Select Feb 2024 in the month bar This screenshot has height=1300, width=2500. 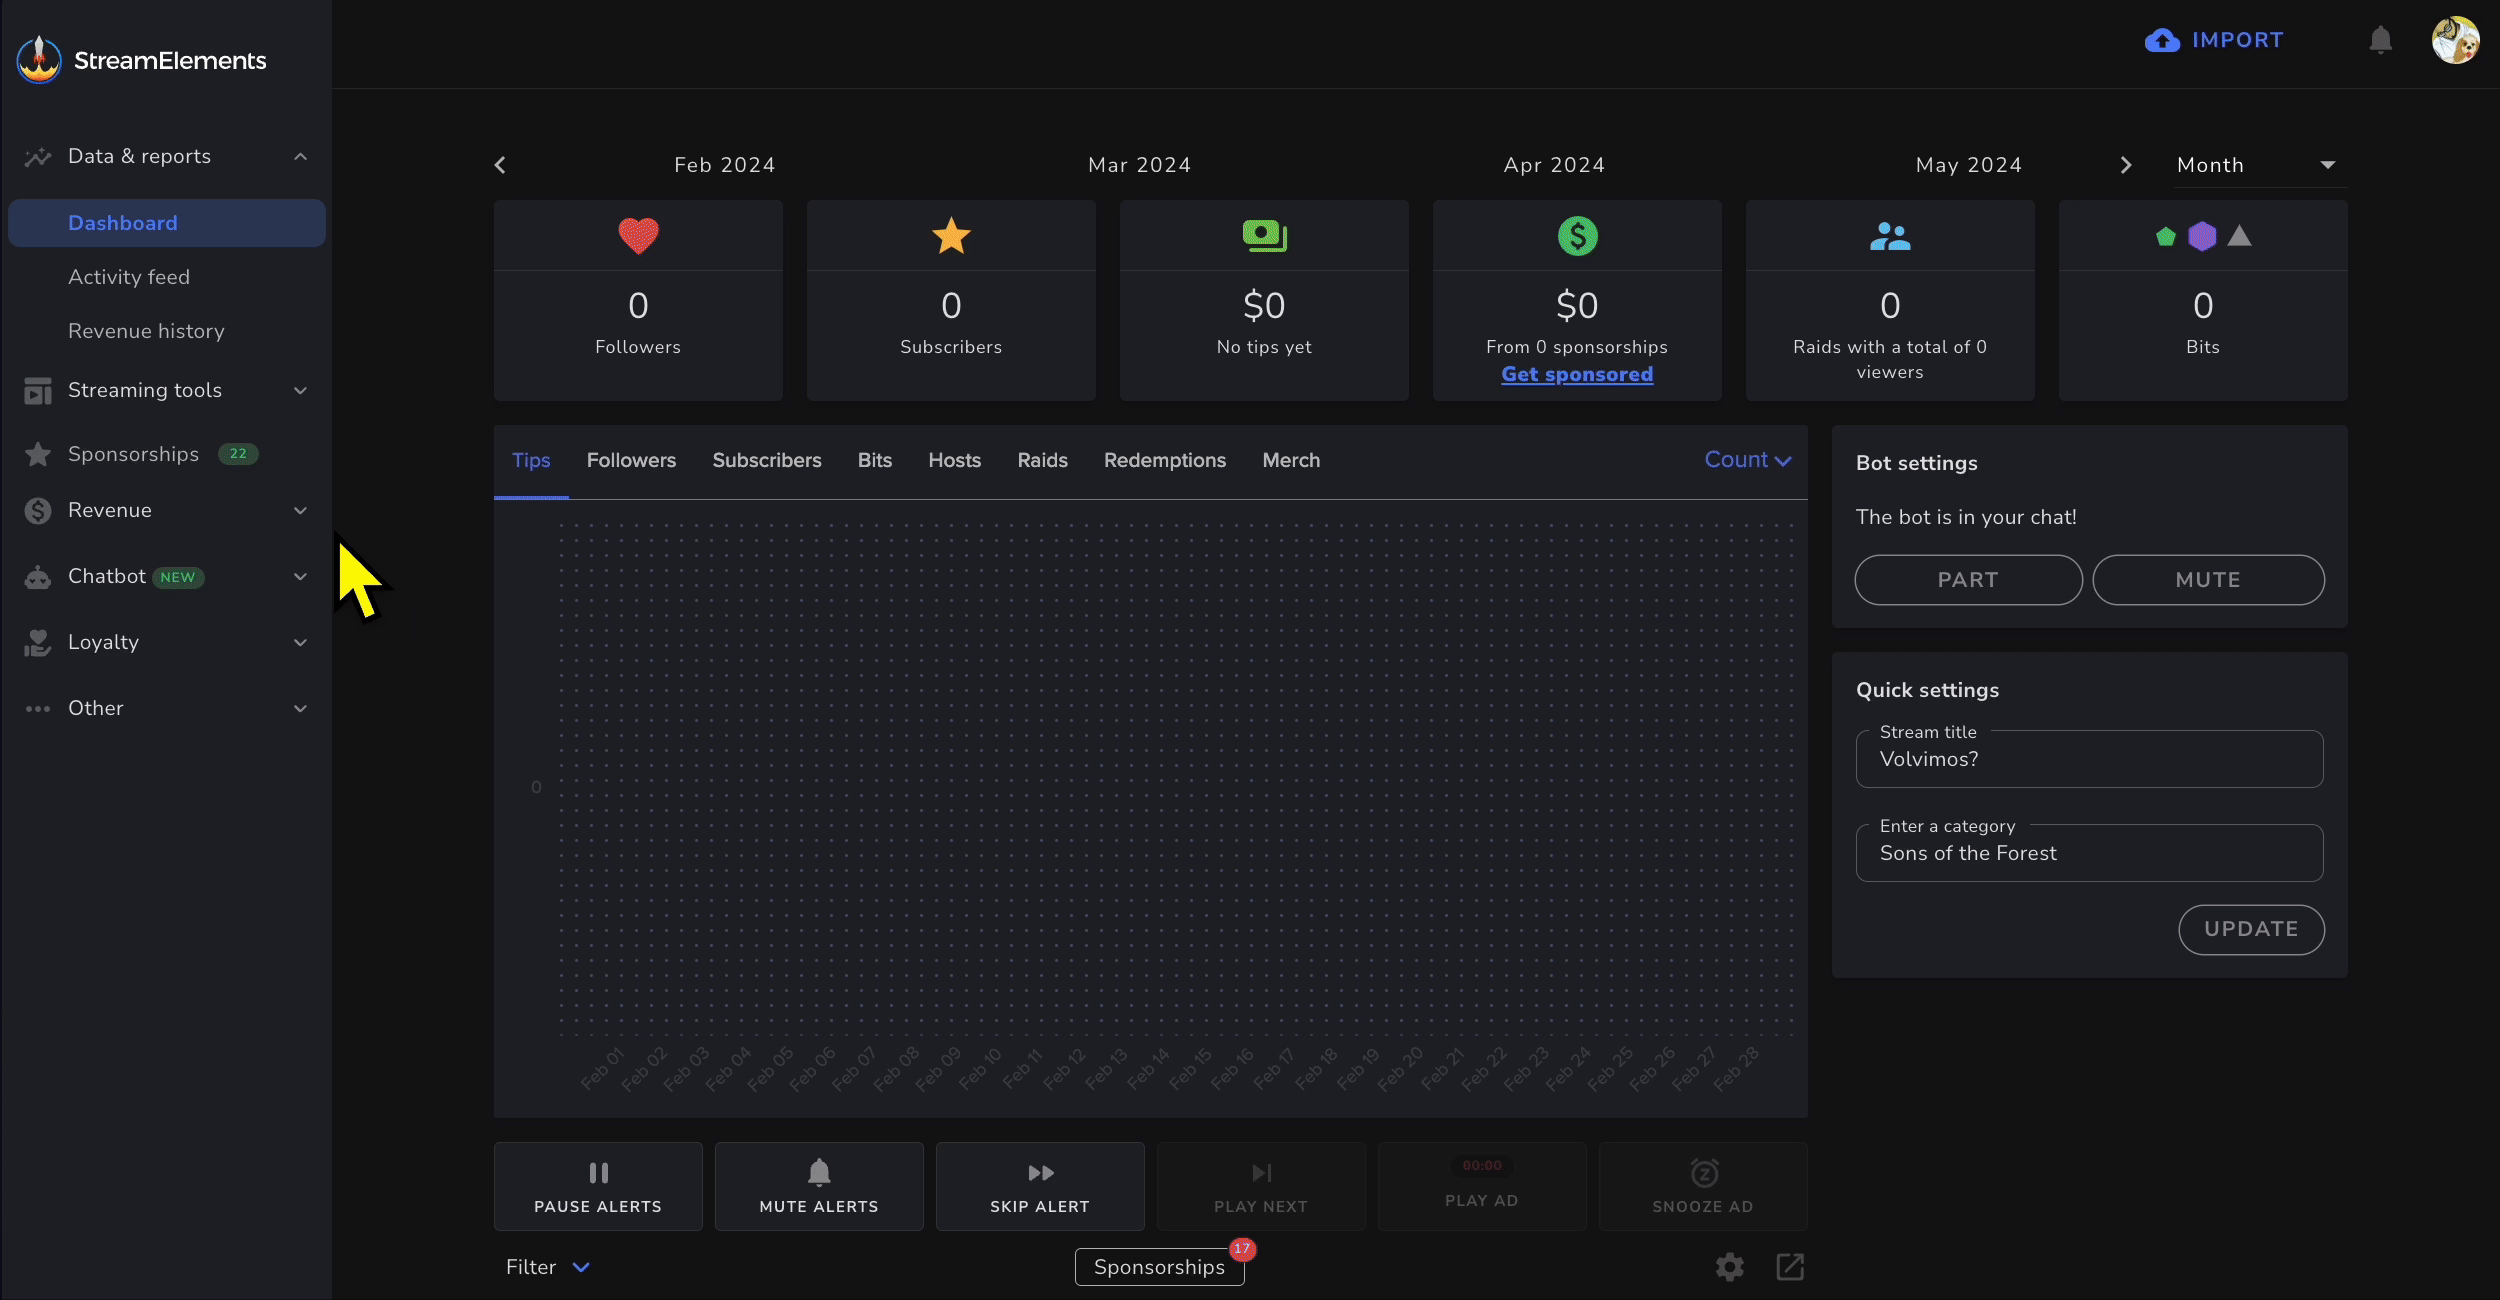[x=724, y=165]
